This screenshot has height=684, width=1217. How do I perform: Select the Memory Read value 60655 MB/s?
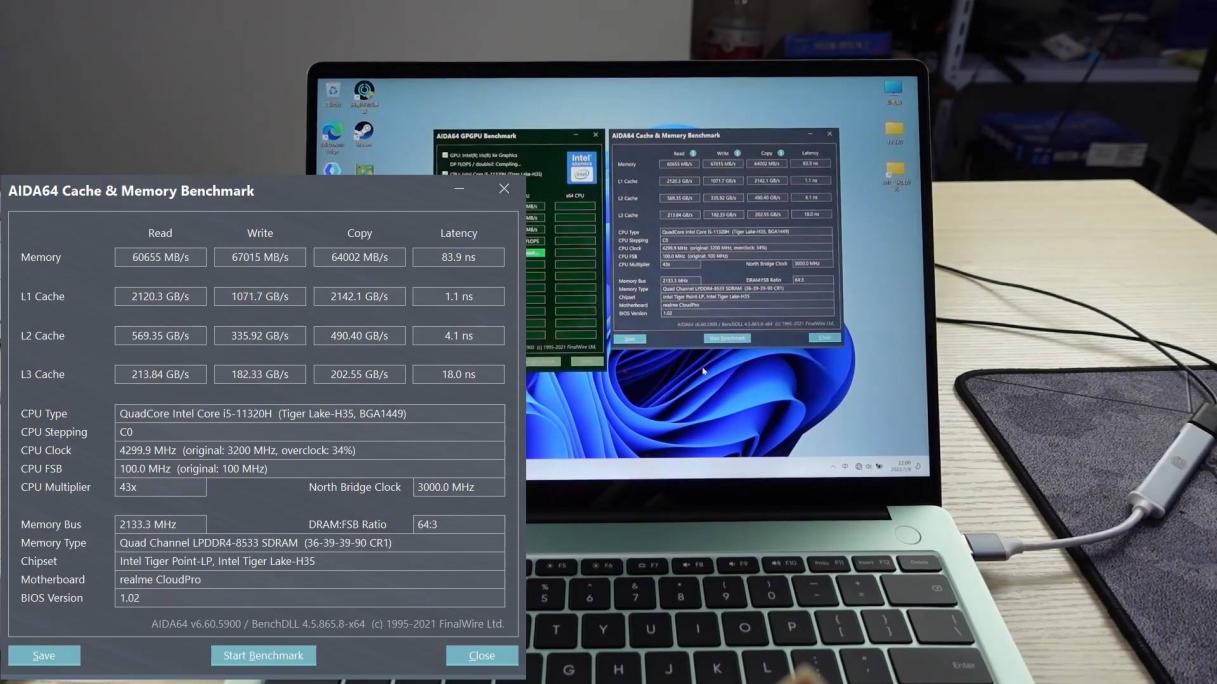pos(160,257)
